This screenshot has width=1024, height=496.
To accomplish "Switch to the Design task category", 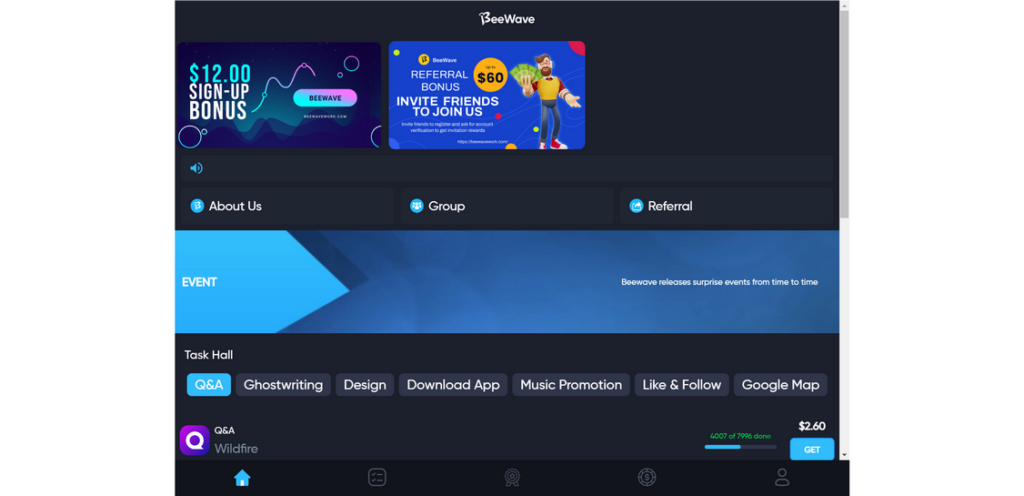I will (365, 385).
